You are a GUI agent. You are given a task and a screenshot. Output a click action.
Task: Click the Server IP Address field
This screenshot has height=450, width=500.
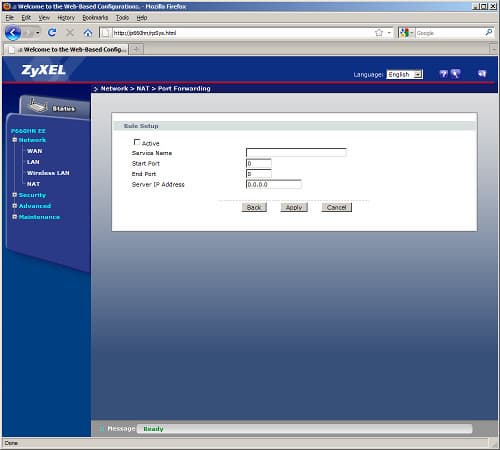pos(274,184)
